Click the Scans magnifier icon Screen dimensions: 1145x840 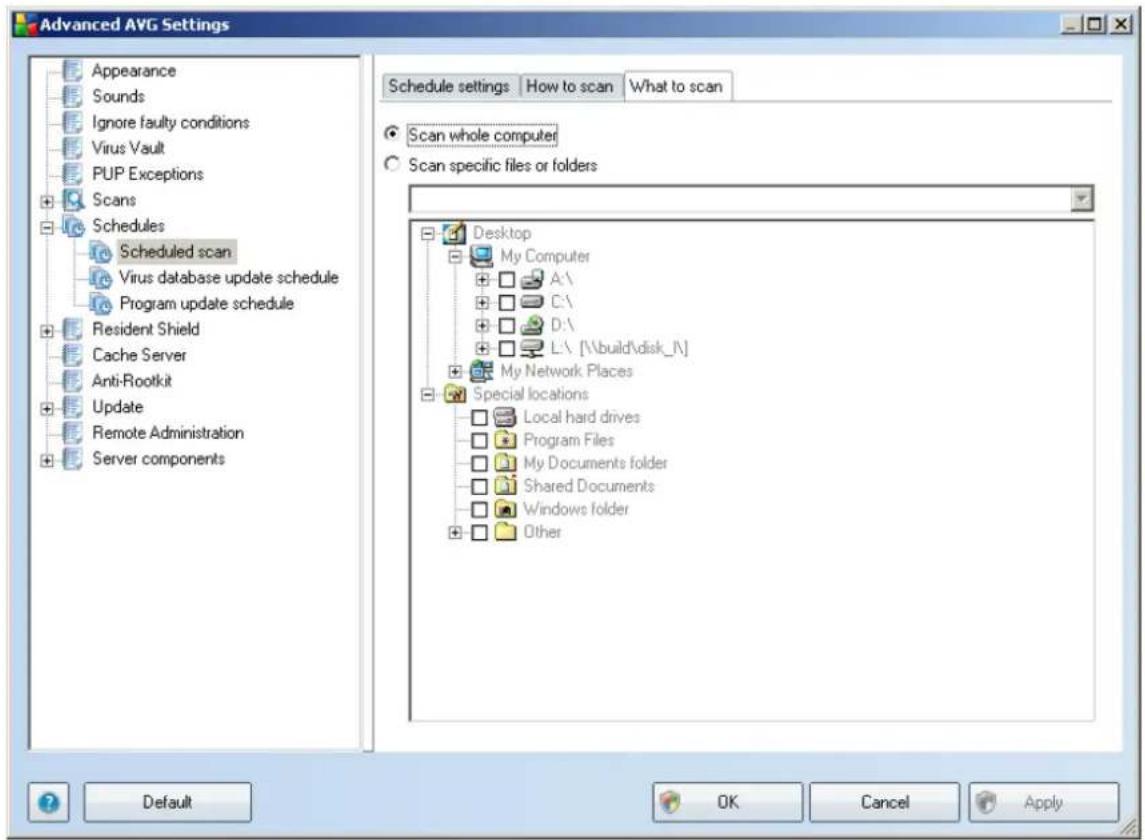coord(73,199)
